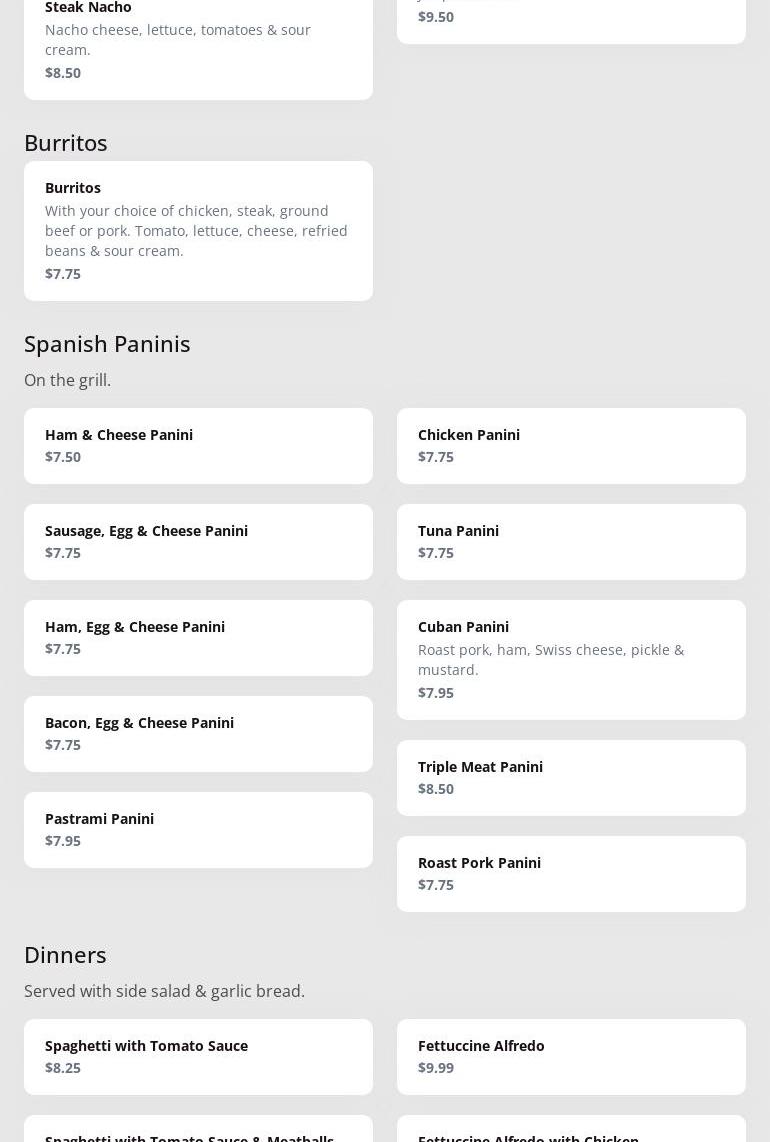This screenshot has height=1142, width=770.
Task: Select the Steak Nacho menu item
Action: click(x=198, y=40)
